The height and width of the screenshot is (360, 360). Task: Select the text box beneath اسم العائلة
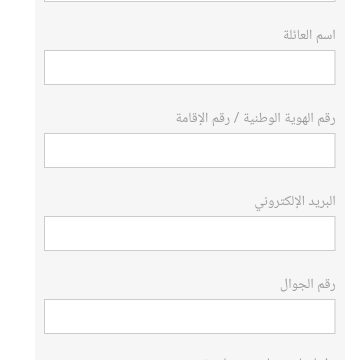point(190,67)
